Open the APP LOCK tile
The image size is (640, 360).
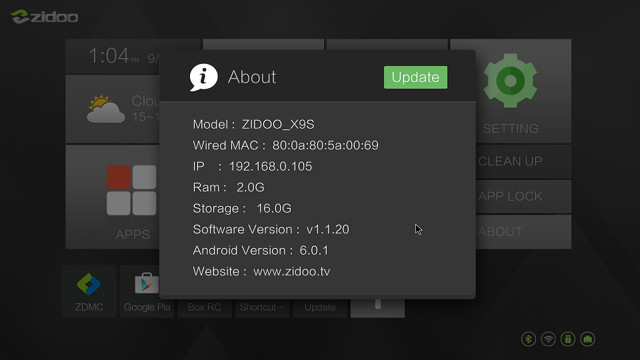point(523,197)
